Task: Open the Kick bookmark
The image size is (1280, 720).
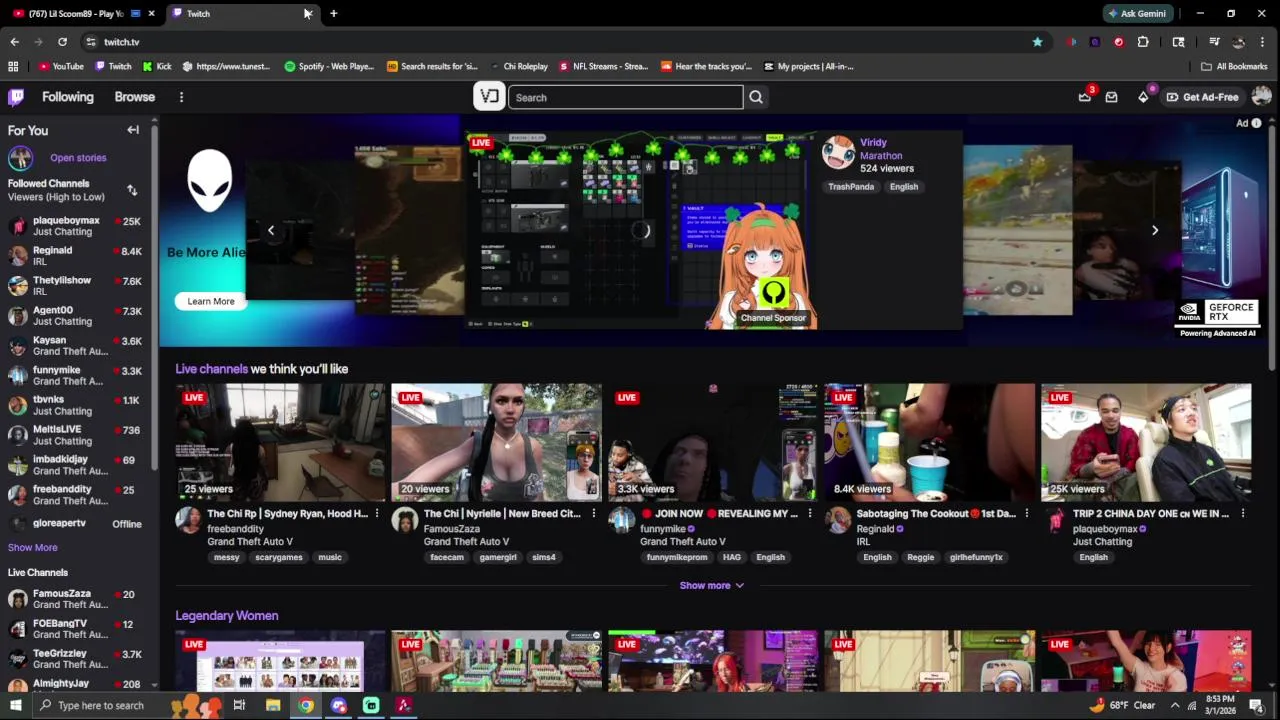Action: pos(157,66)
